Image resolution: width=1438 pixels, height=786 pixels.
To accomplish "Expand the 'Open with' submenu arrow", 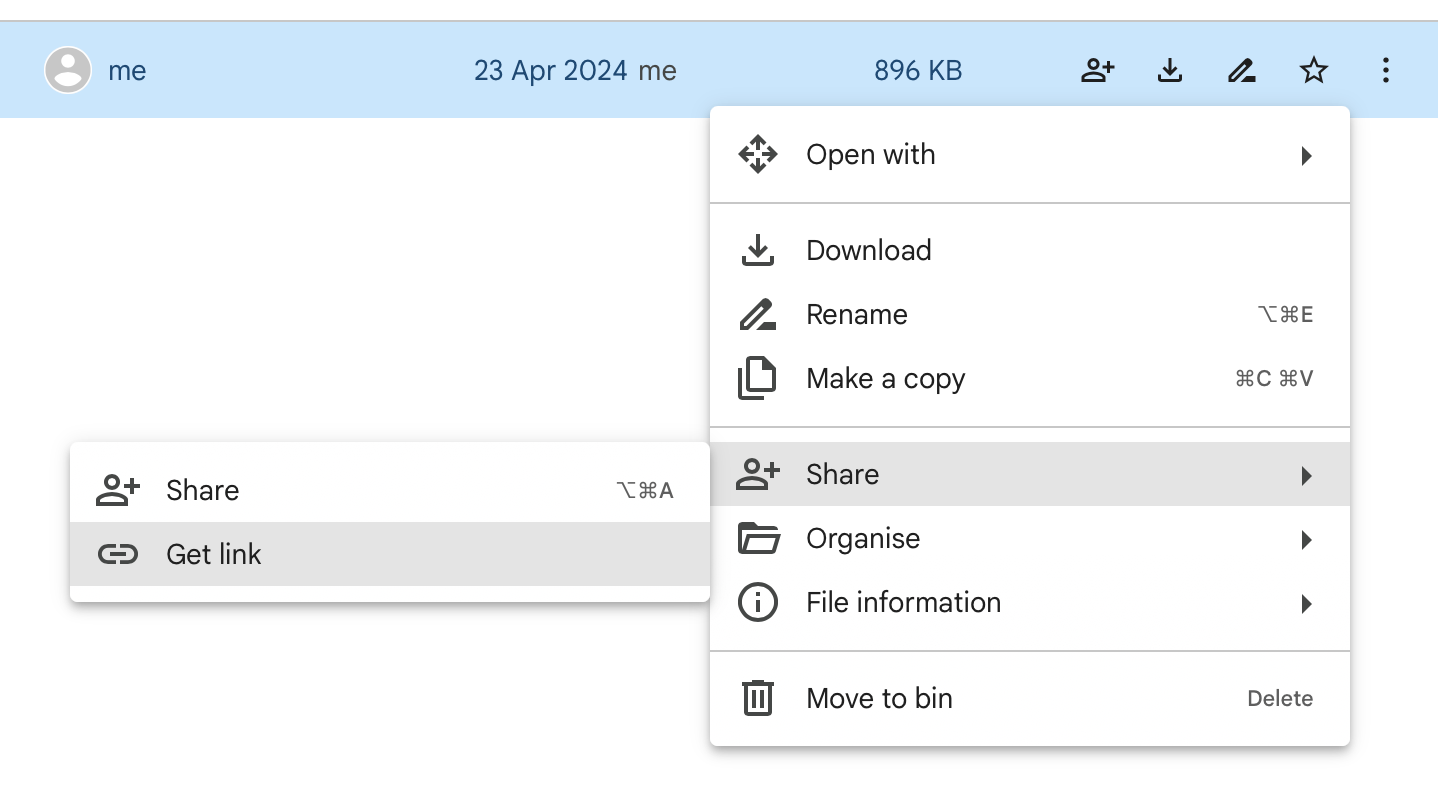I will [1306, 155].
